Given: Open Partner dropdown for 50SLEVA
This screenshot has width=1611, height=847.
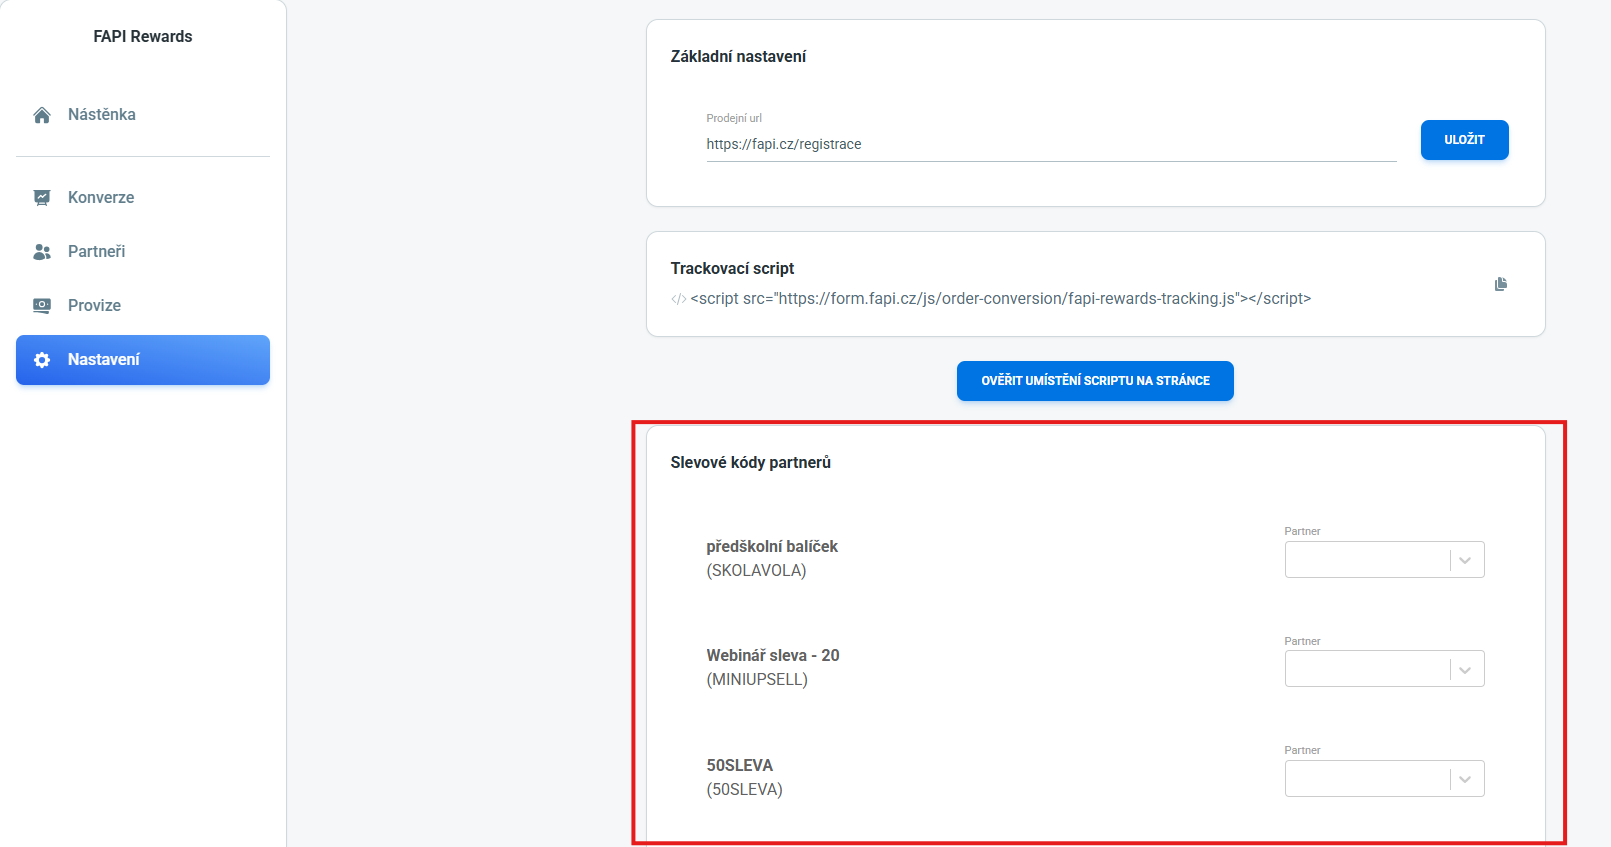Looking at the screenshot, I should tap(1384, 779).
